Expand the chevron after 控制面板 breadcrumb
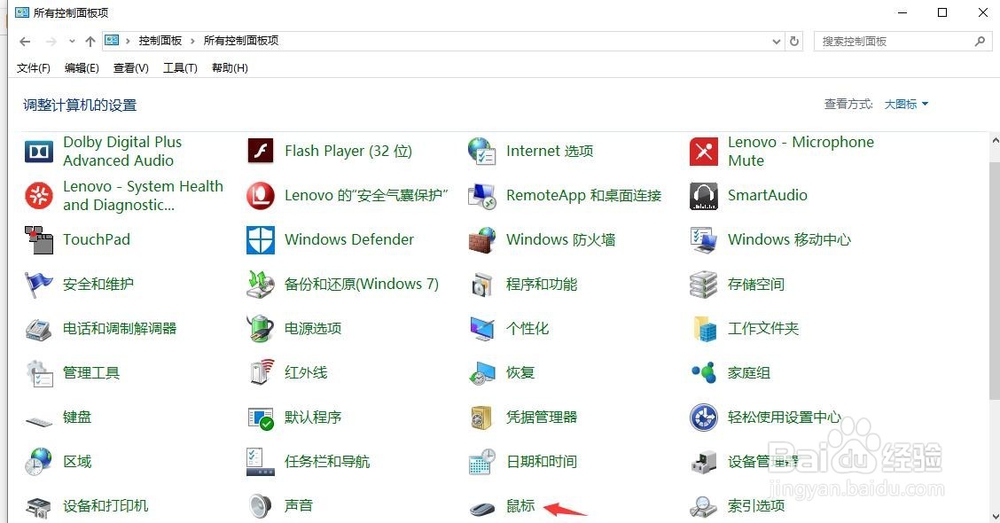 point(192,41)
